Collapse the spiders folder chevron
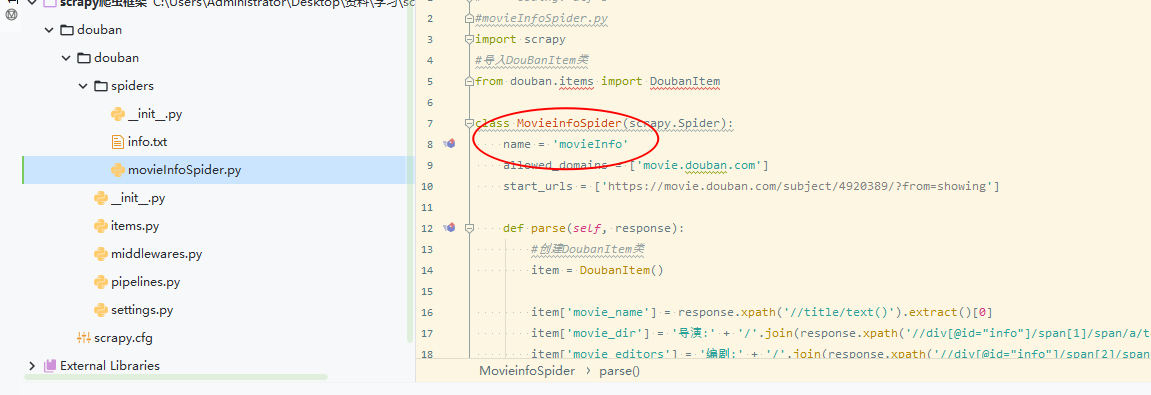The image size is (1151, 395). pyautogui.click(x=83, y=86)
